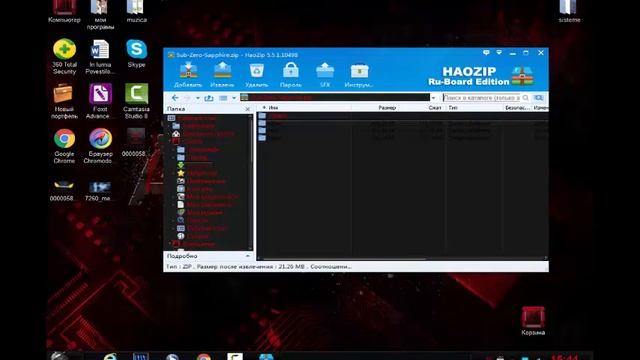The width and height of the screenshot is (640, 360).
Task: Click the go up one folder icon
Action: point(209,98)
